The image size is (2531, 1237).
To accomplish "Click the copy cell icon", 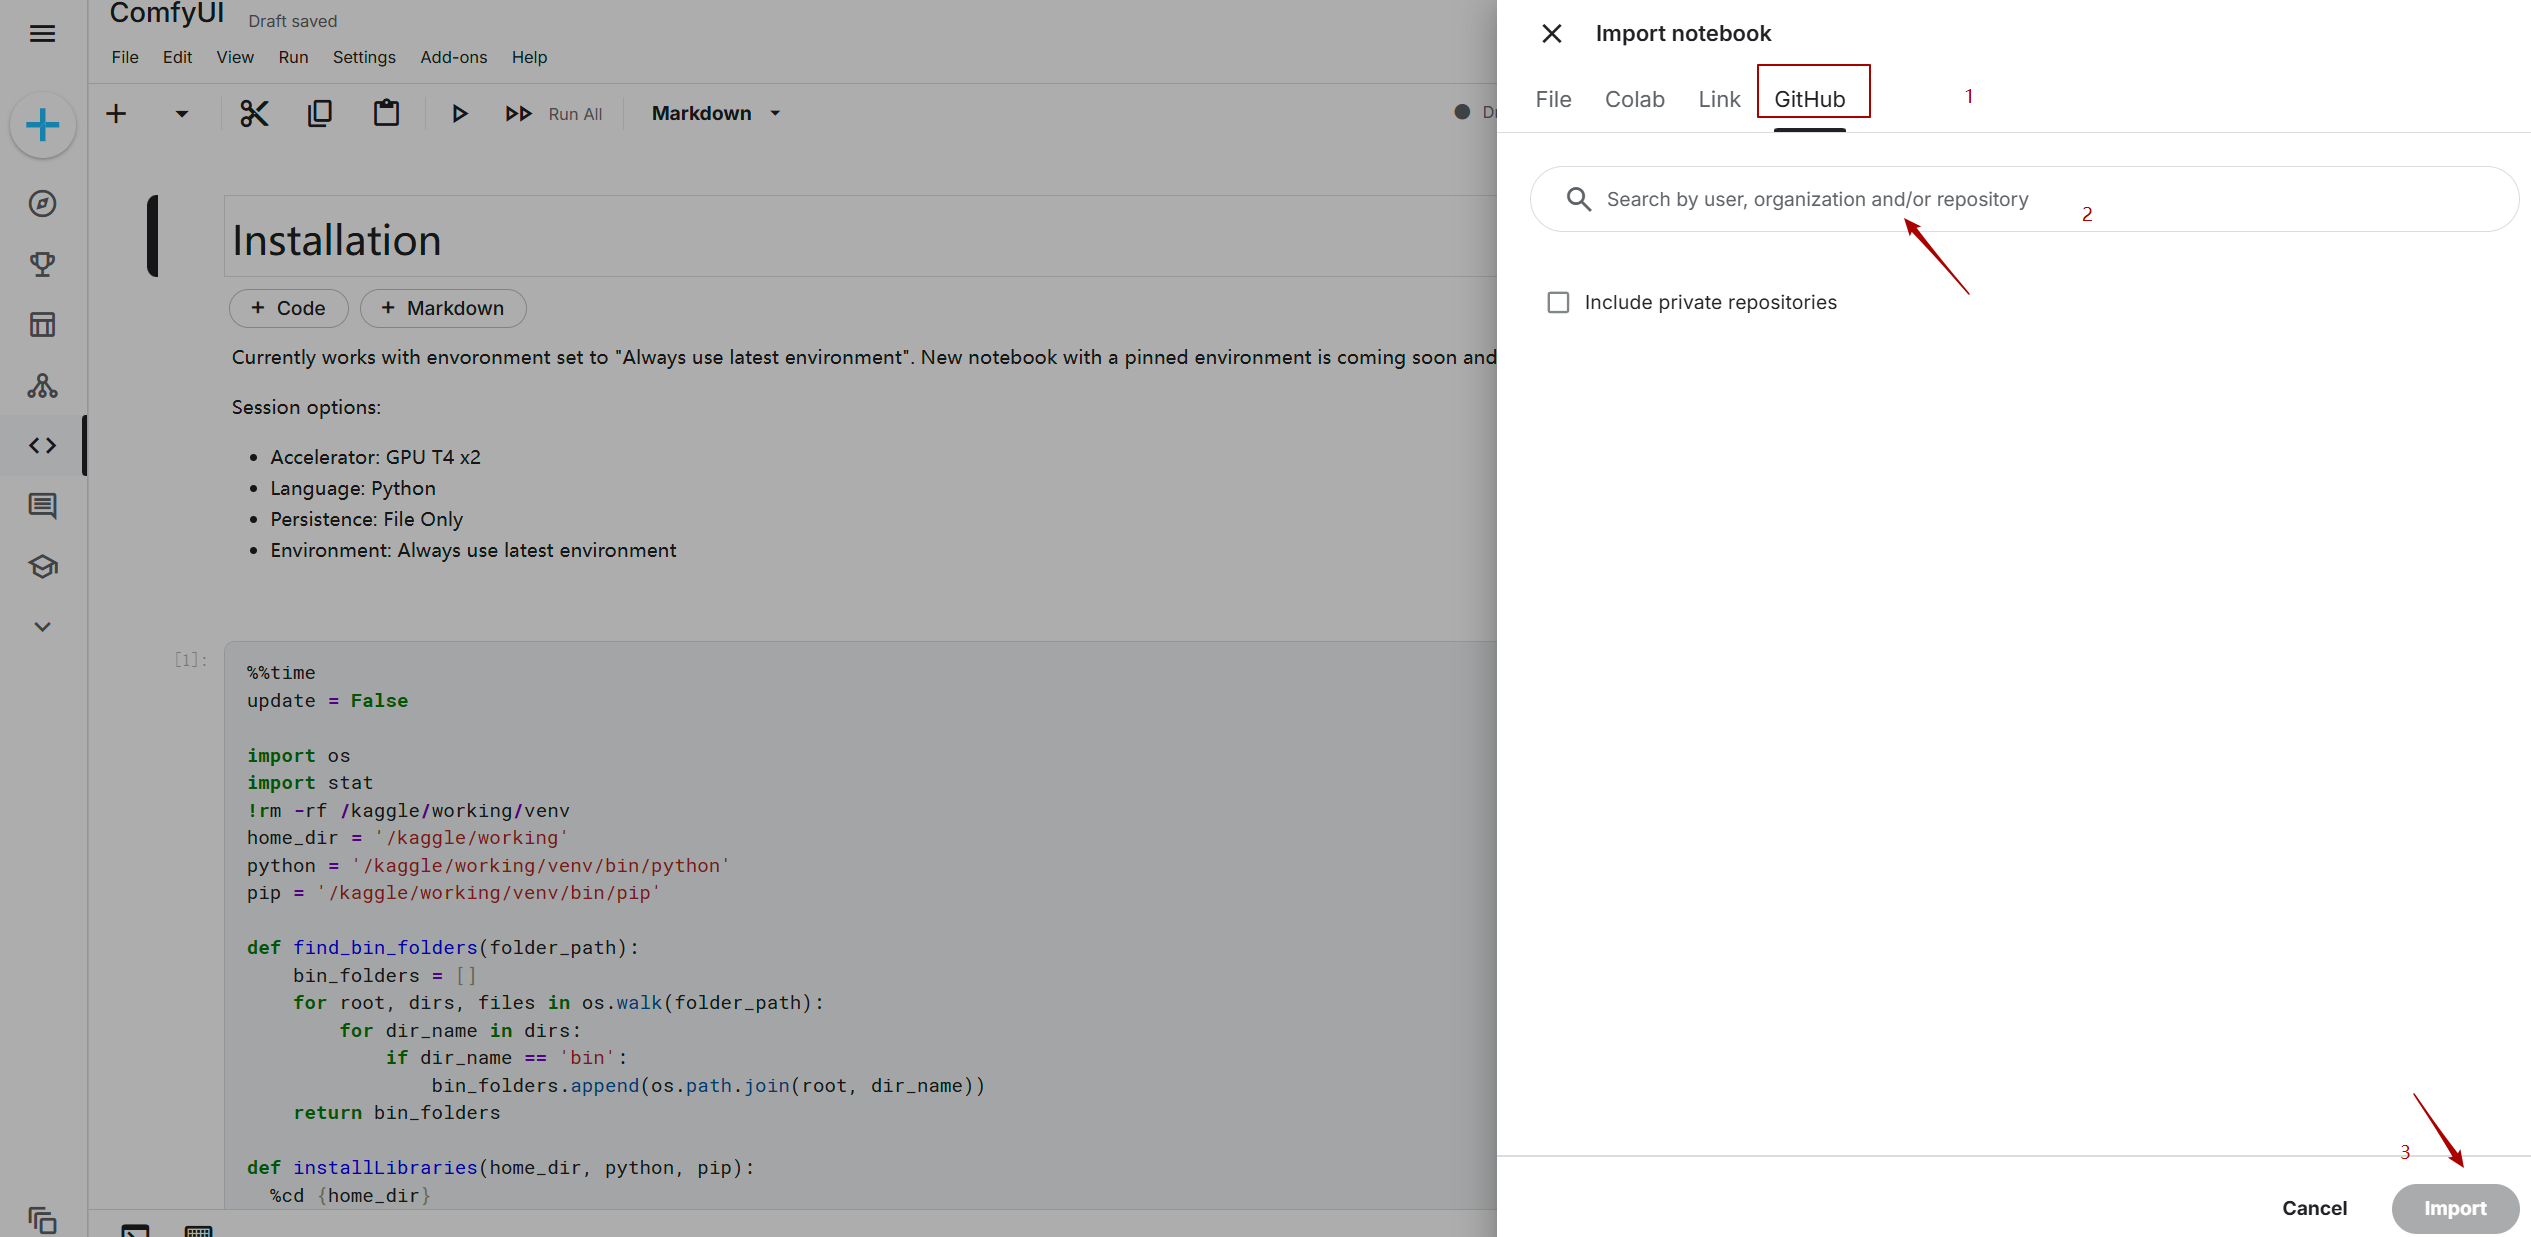I will pyautogui.click(x=320, y=113).
